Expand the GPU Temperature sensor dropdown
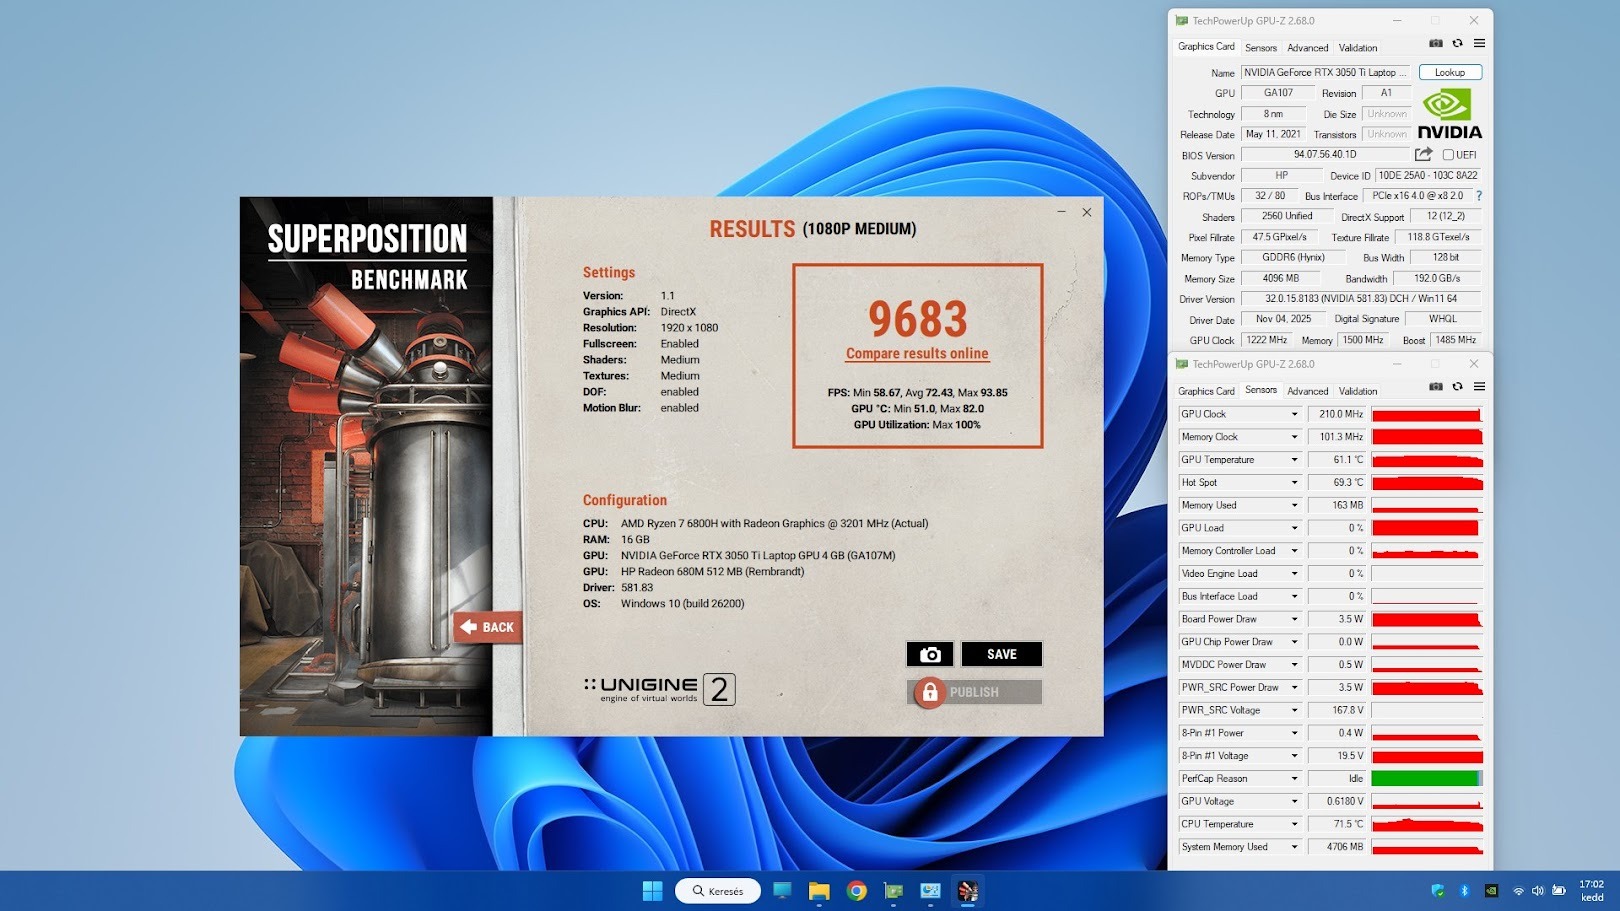The height and width of the screenshot is (911, 1620). 1294,460
